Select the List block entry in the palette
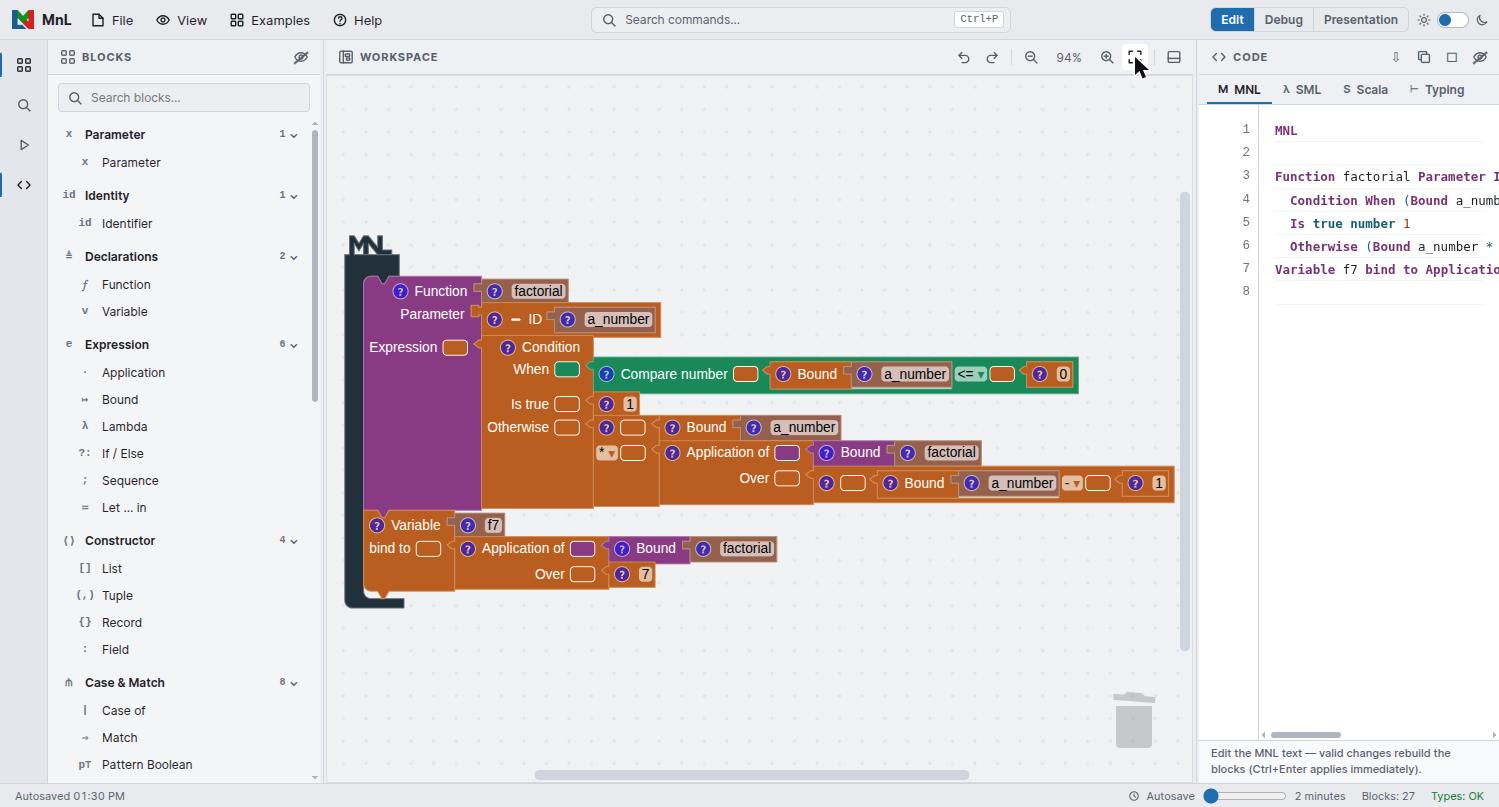 [x=112, y=568]
